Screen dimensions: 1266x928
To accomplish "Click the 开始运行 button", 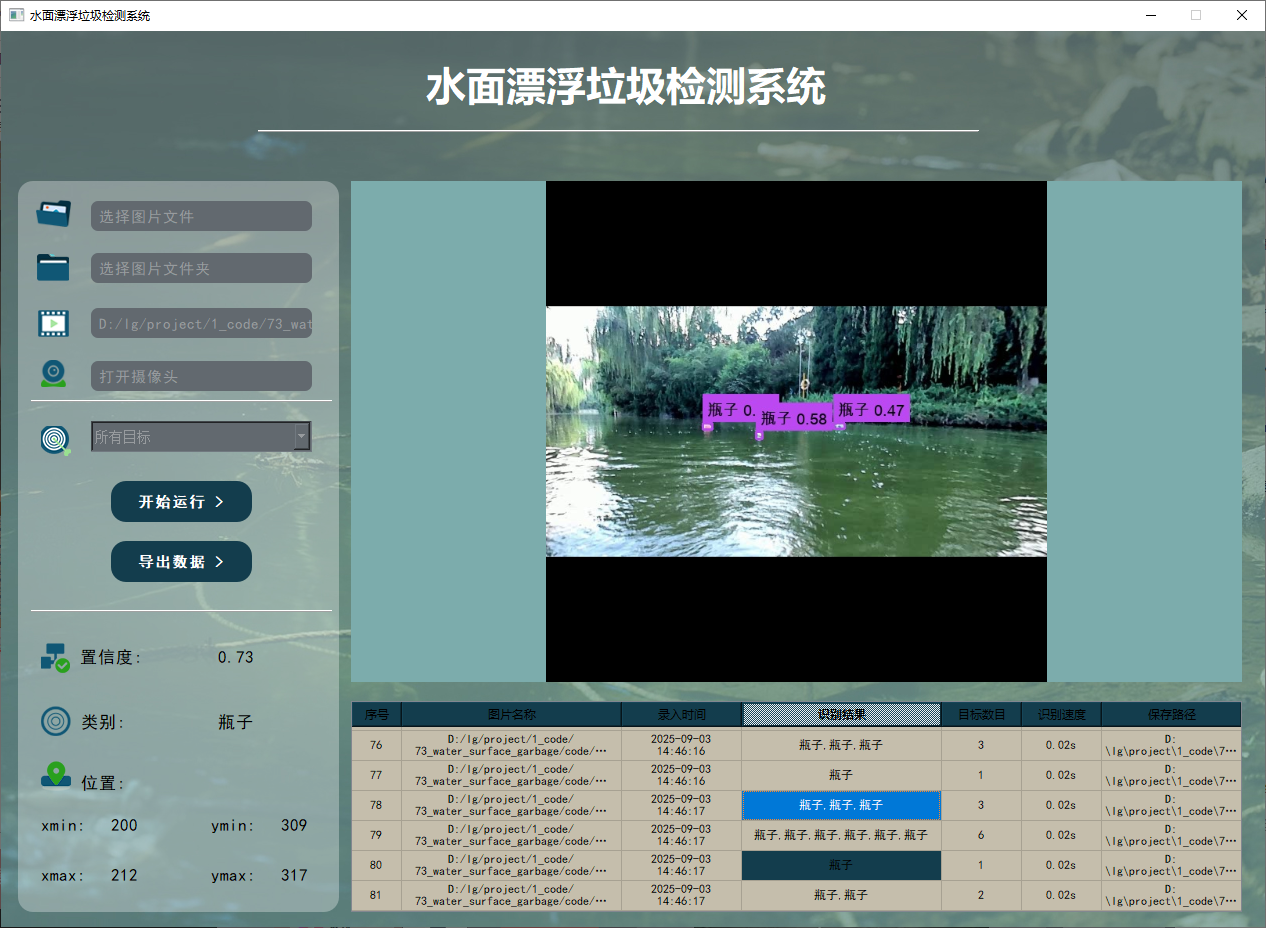I will tap(181, 501).
